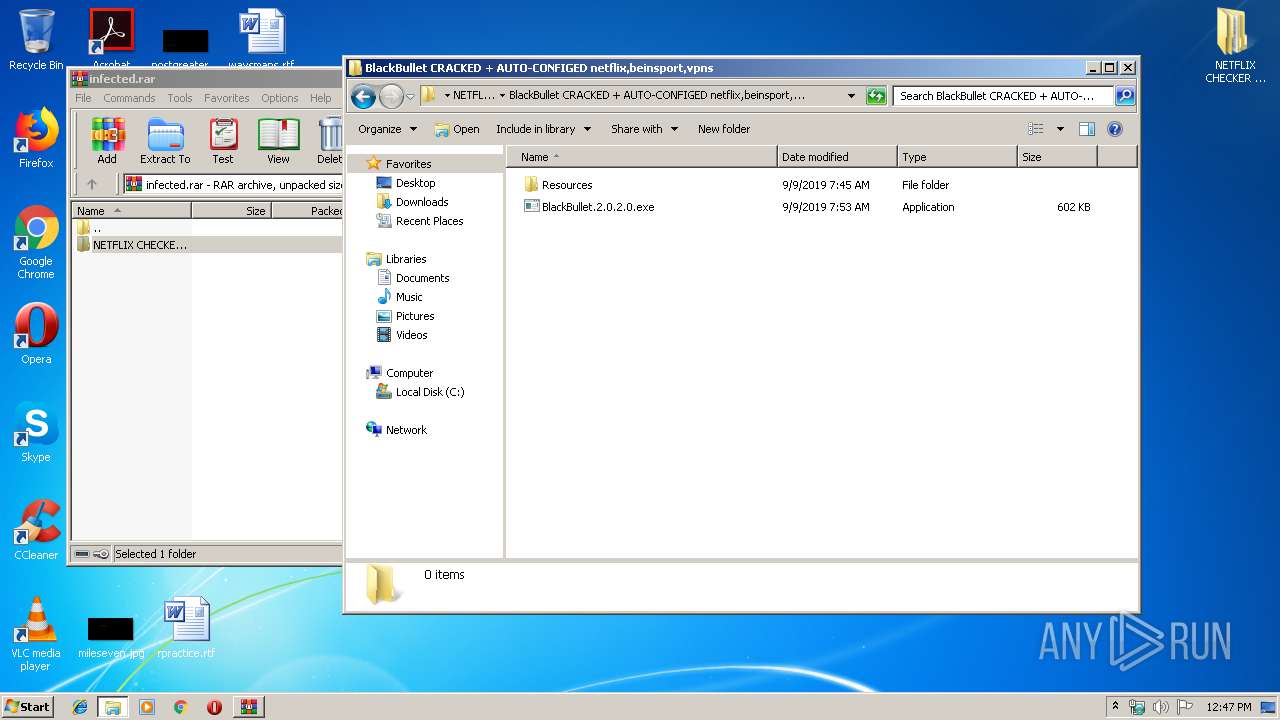
Task: Go back in Explorer window
Action: [x=364, y=96]
